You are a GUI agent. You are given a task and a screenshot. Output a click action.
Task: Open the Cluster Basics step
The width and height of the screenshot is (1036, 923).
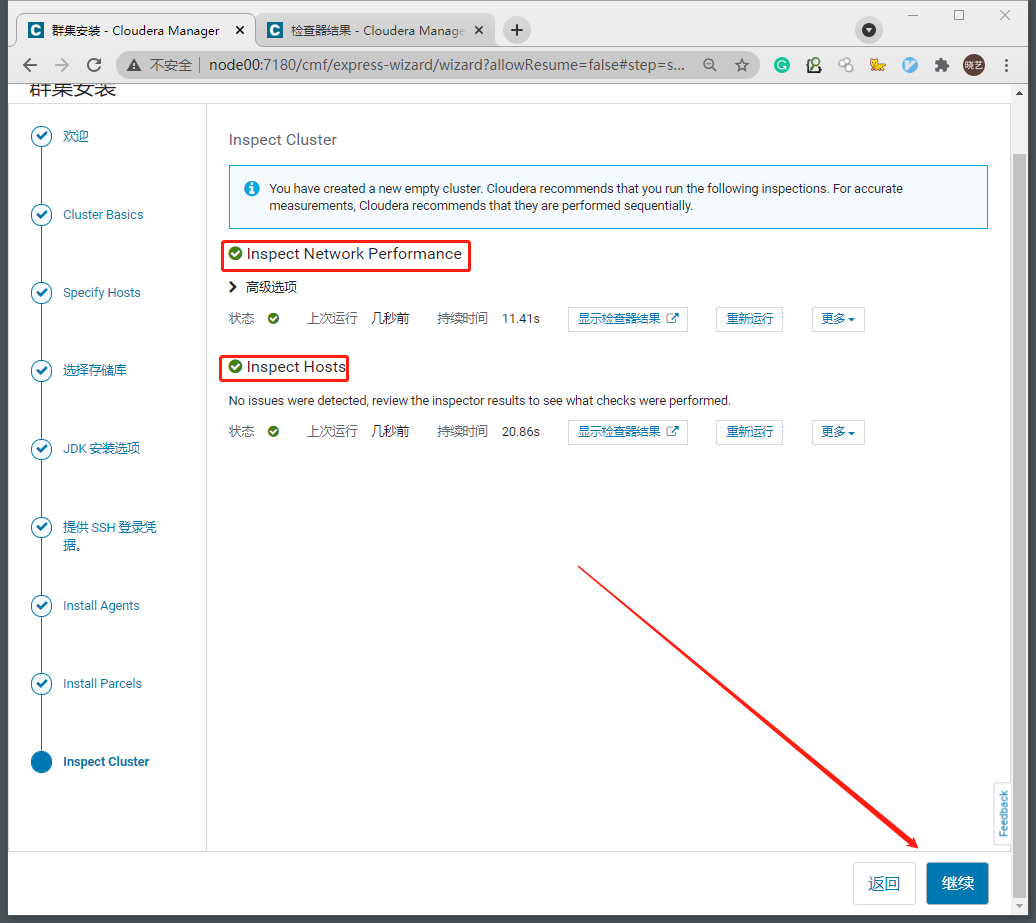click(x=103, y=215)
